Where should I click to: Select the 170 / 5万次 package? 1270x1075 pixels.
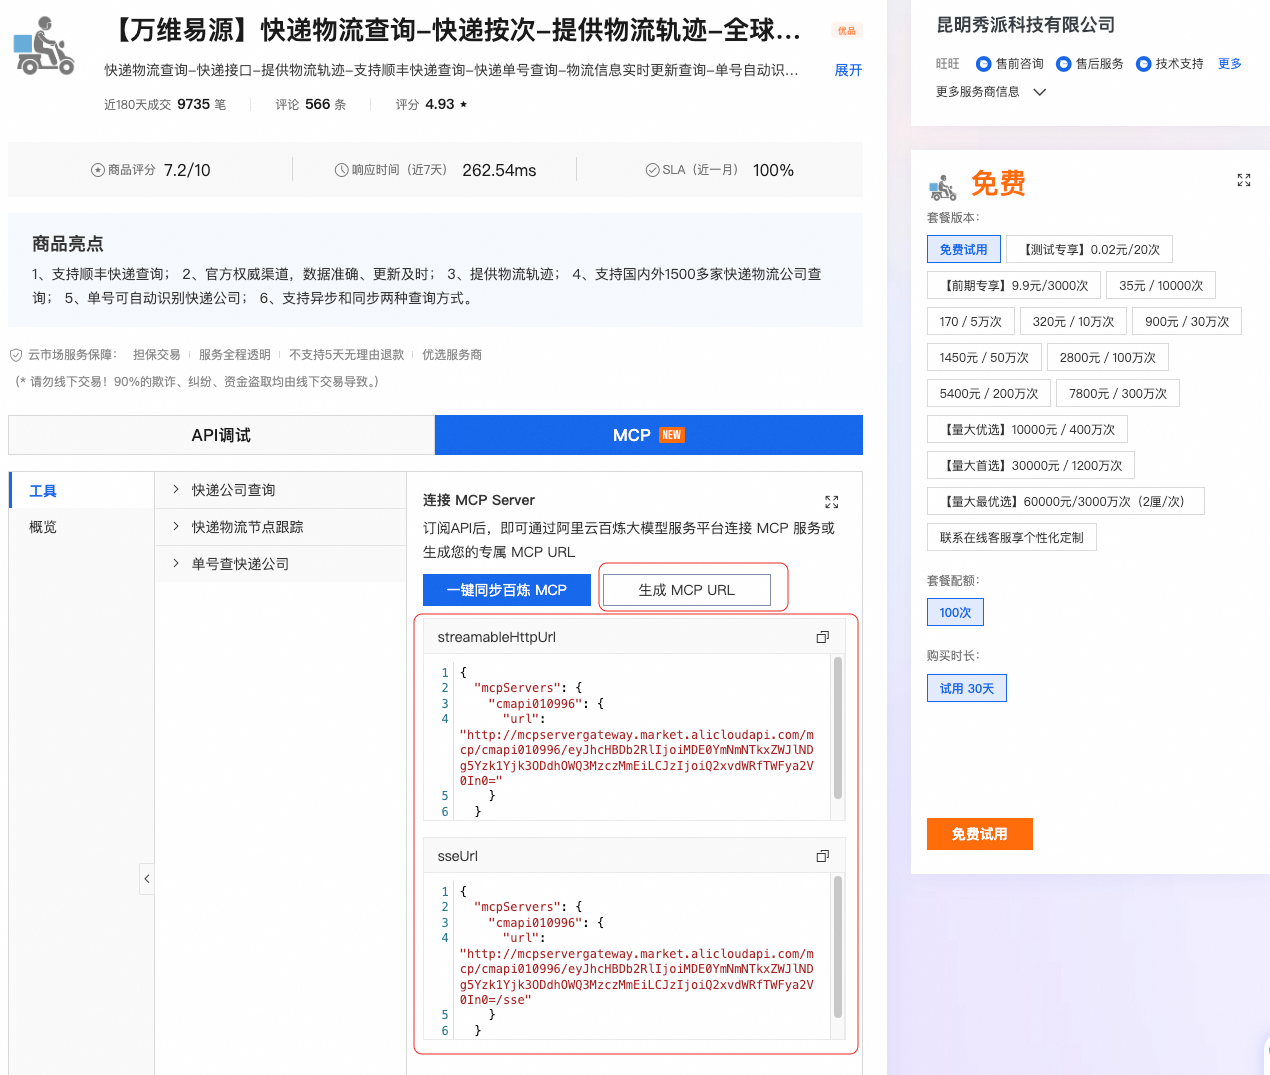tap(971, 322)
